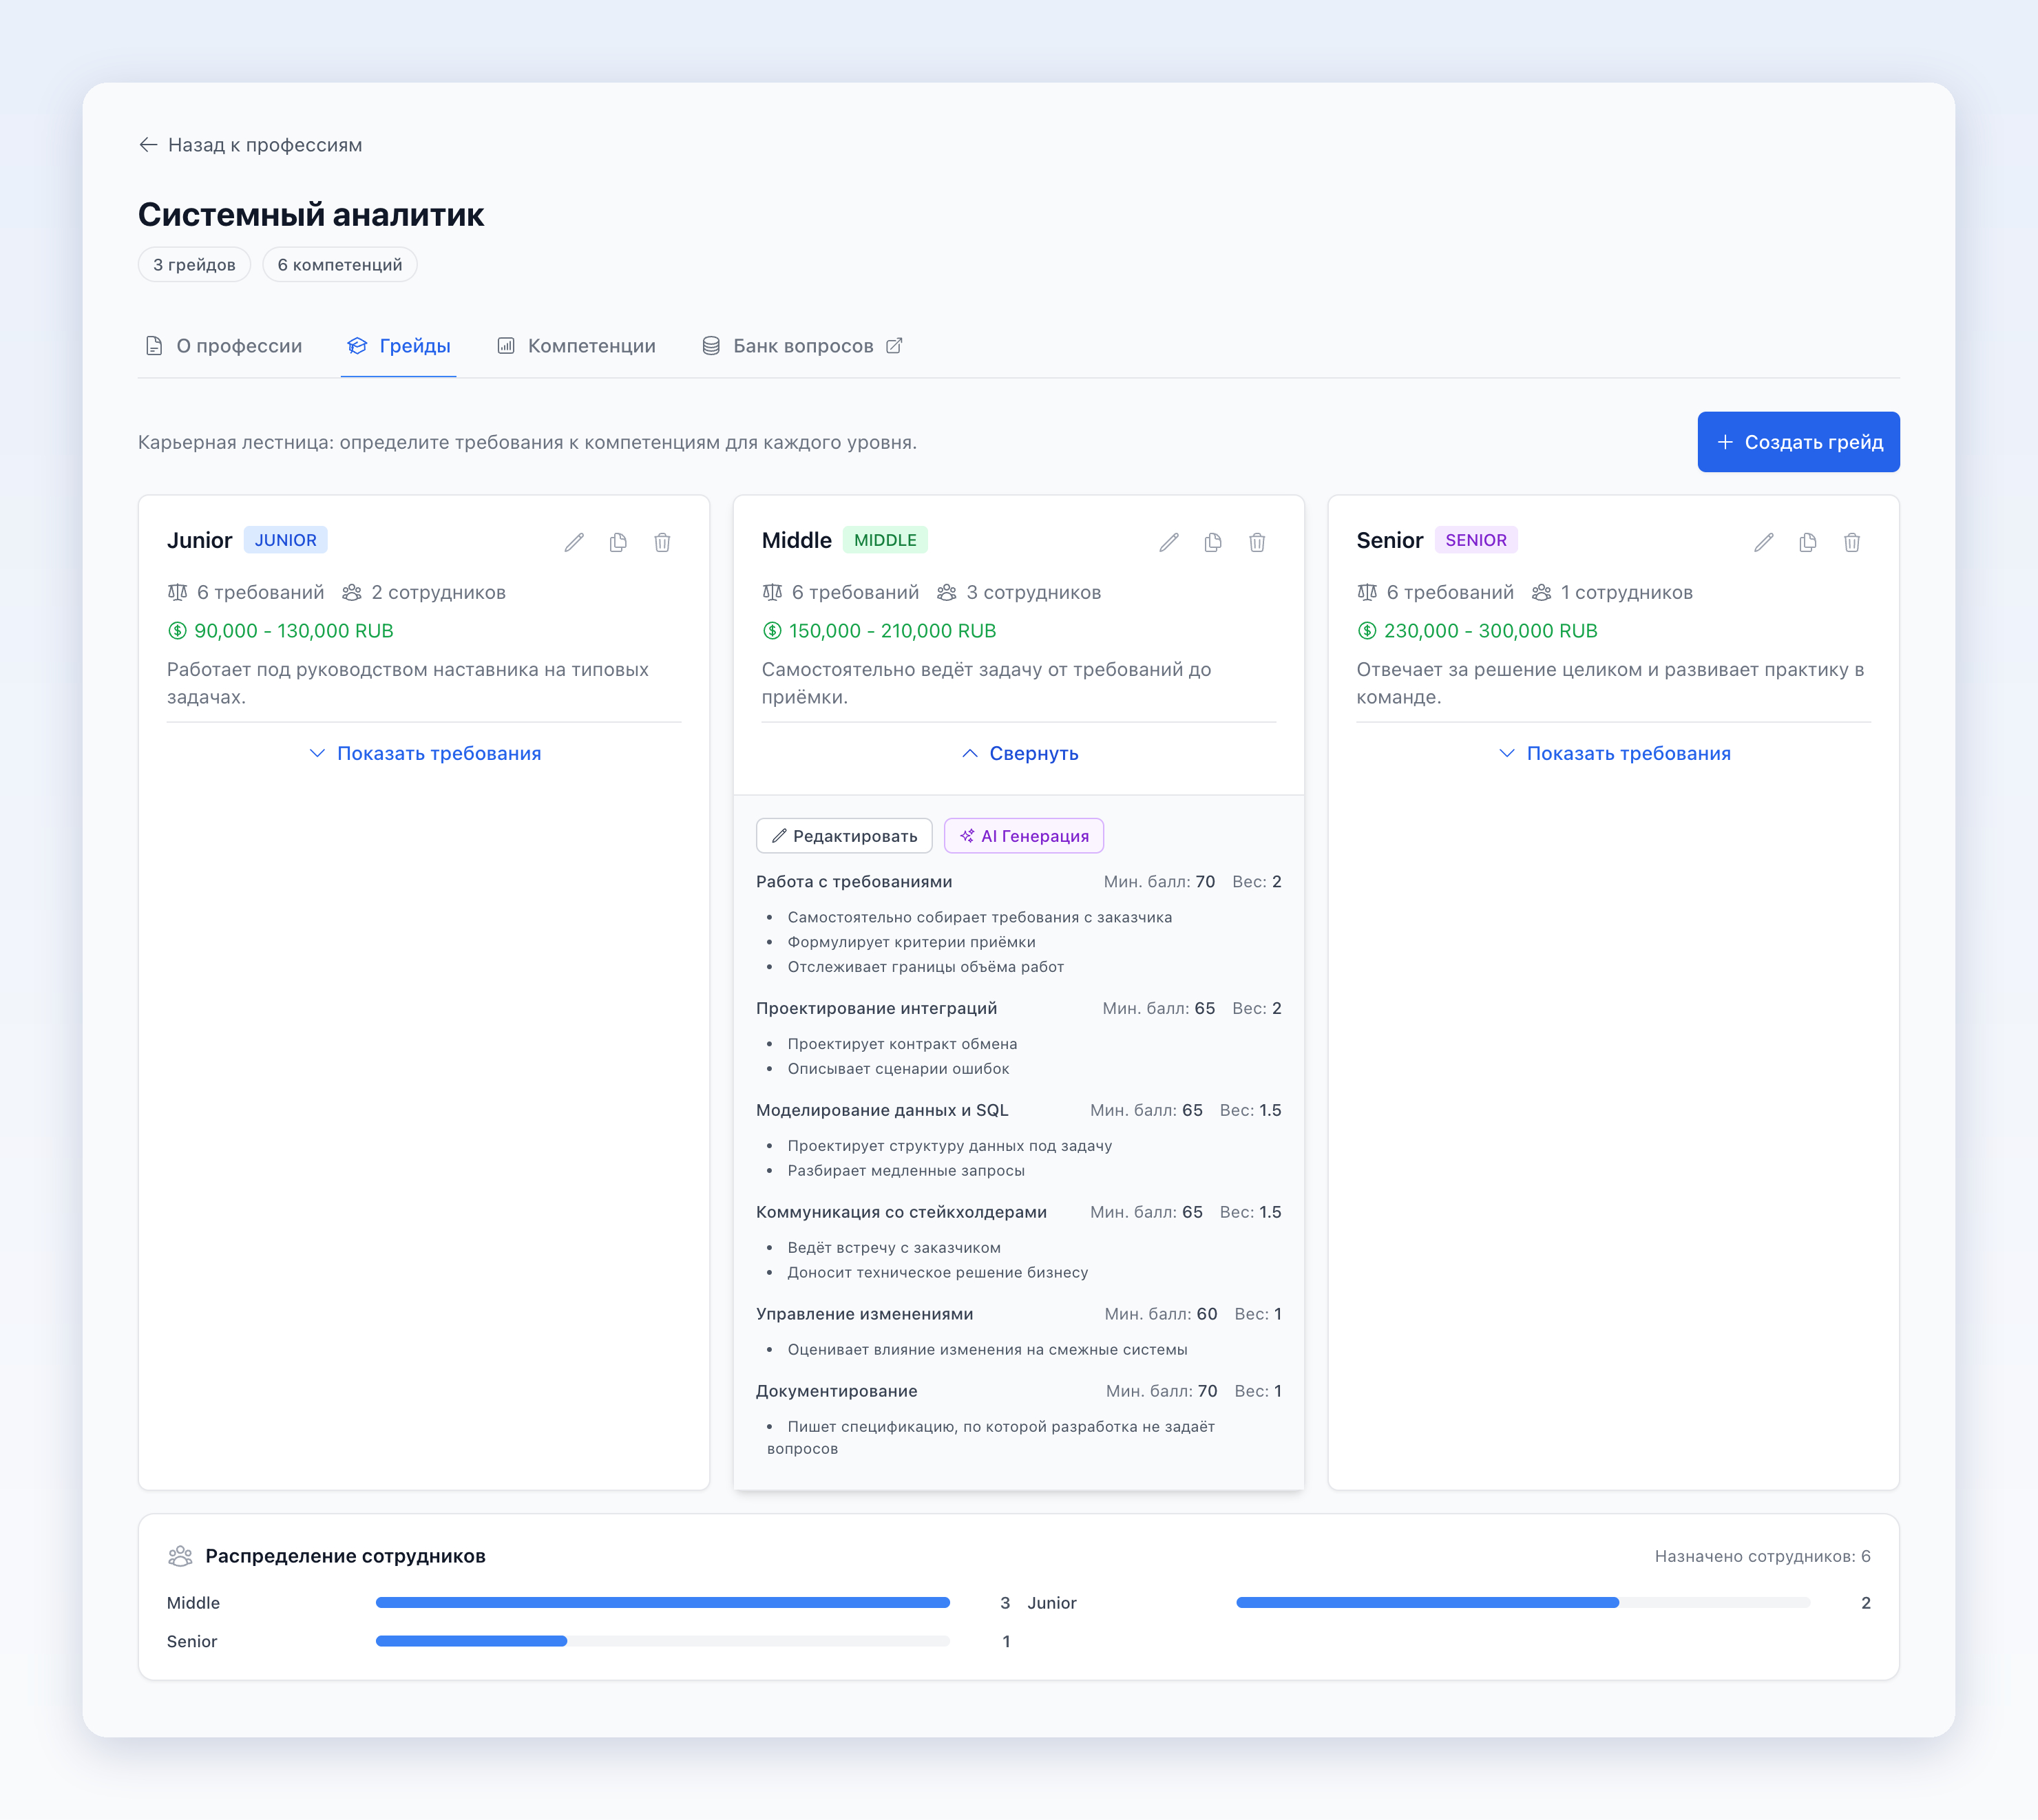Select the Проектирование интеграций competency heading
The image size is (2038, 1820).
(877, 1008)
